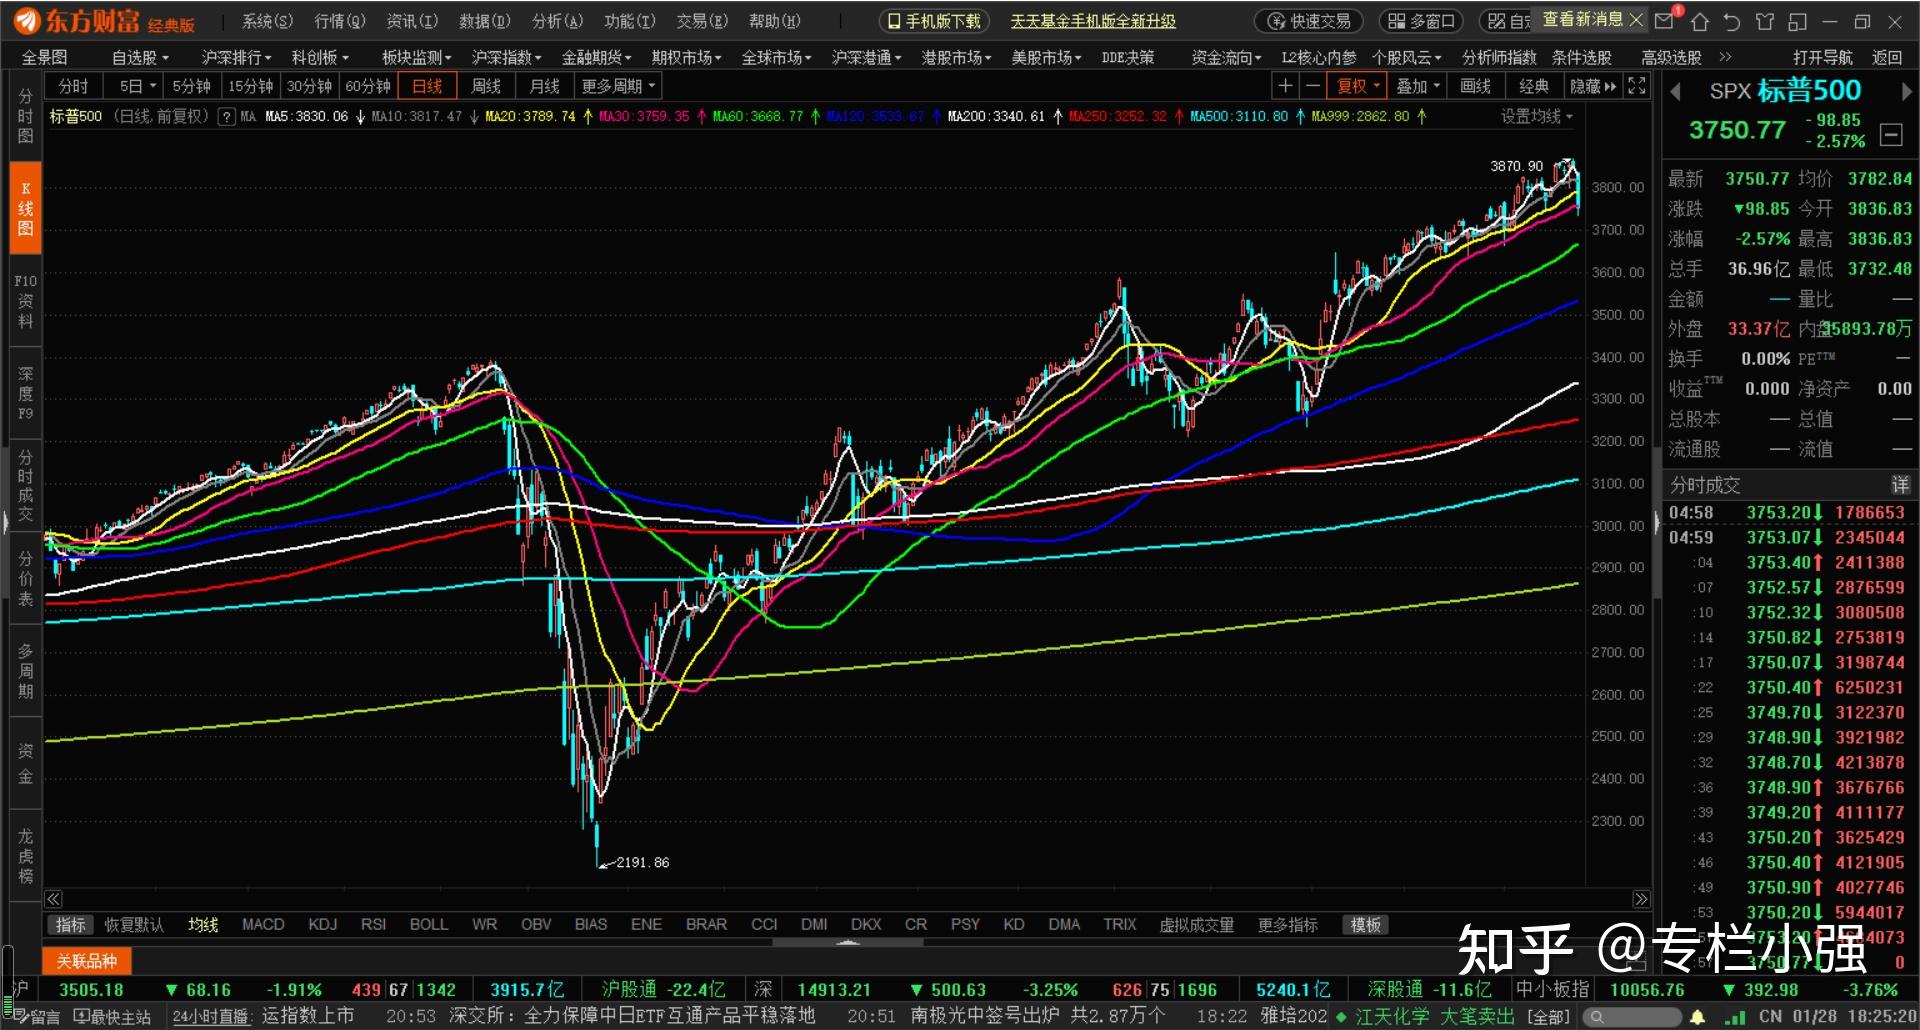The width and height of the screenshot is (1920, 1030).
Task: Click the status bar search box
Action: coord(1630,1017)
